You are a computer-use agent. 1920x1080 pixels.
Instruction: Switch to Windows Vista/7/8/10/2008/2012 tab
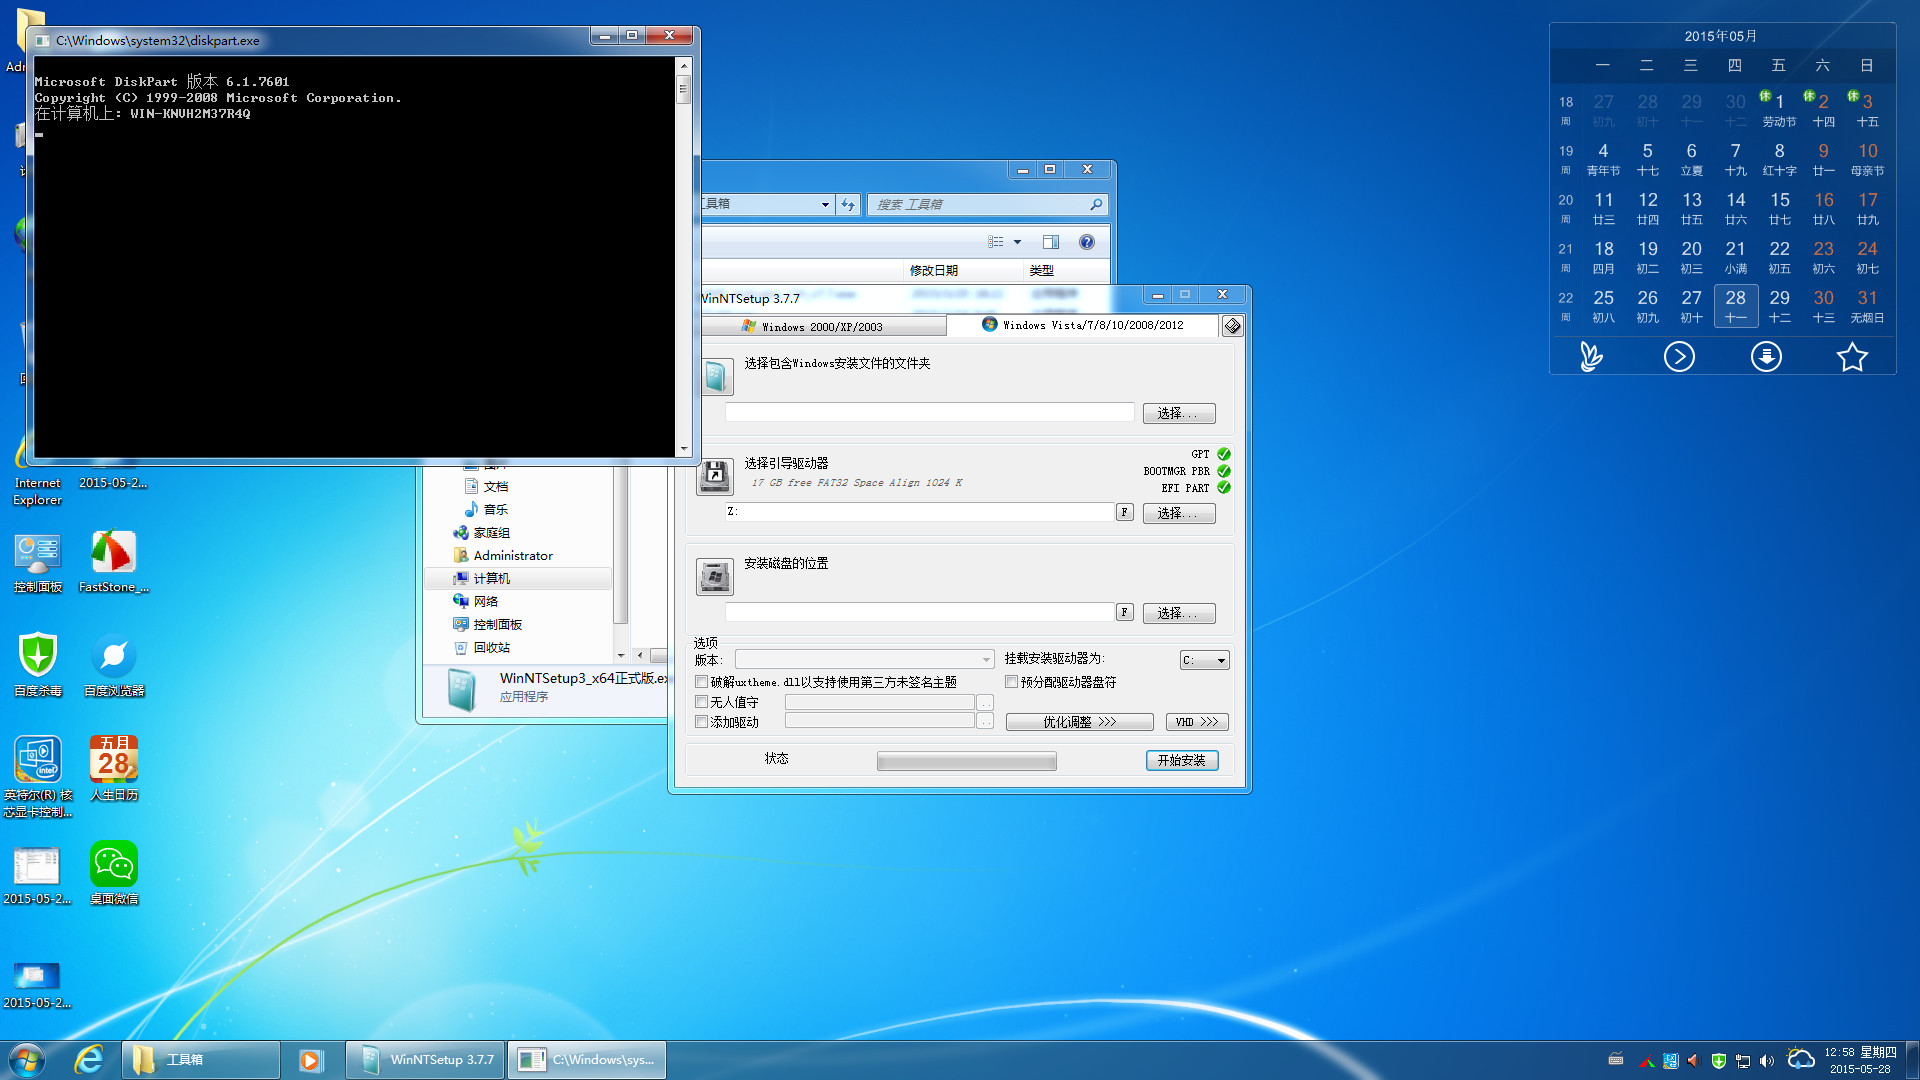1083,325
